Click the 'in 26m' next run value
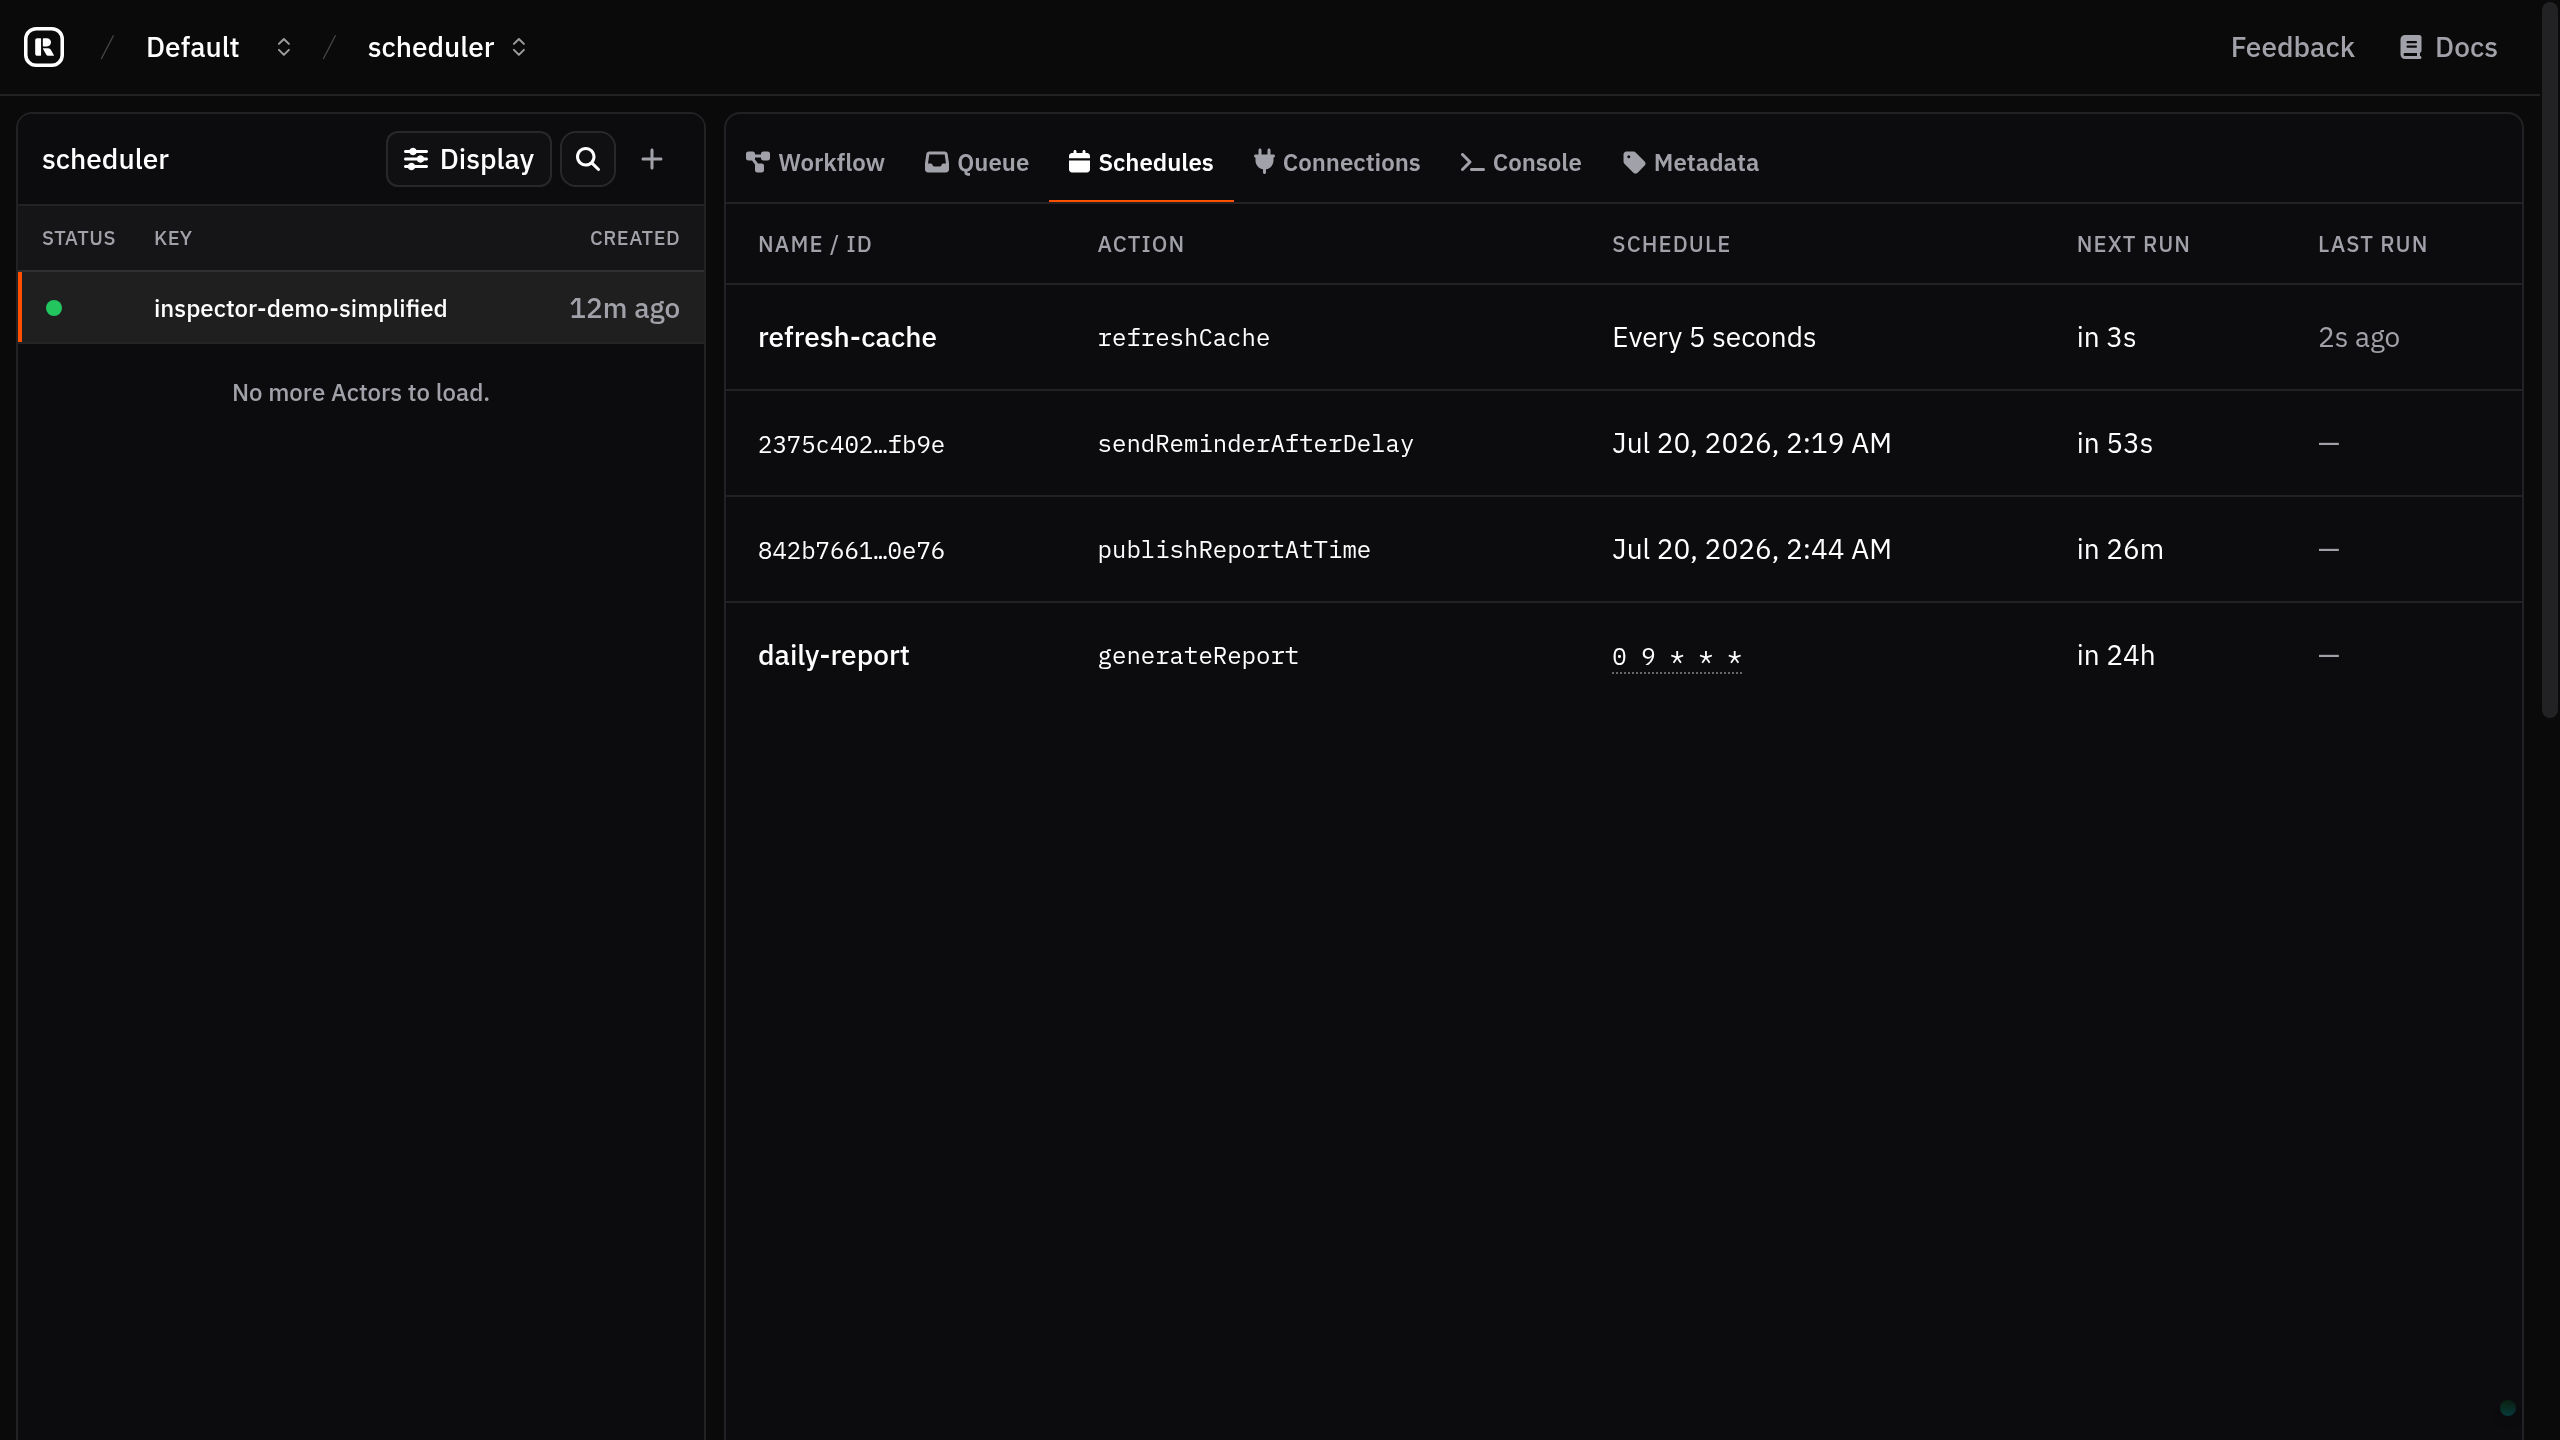This screenshot has height=1440, width=2560. [2119, 550]
